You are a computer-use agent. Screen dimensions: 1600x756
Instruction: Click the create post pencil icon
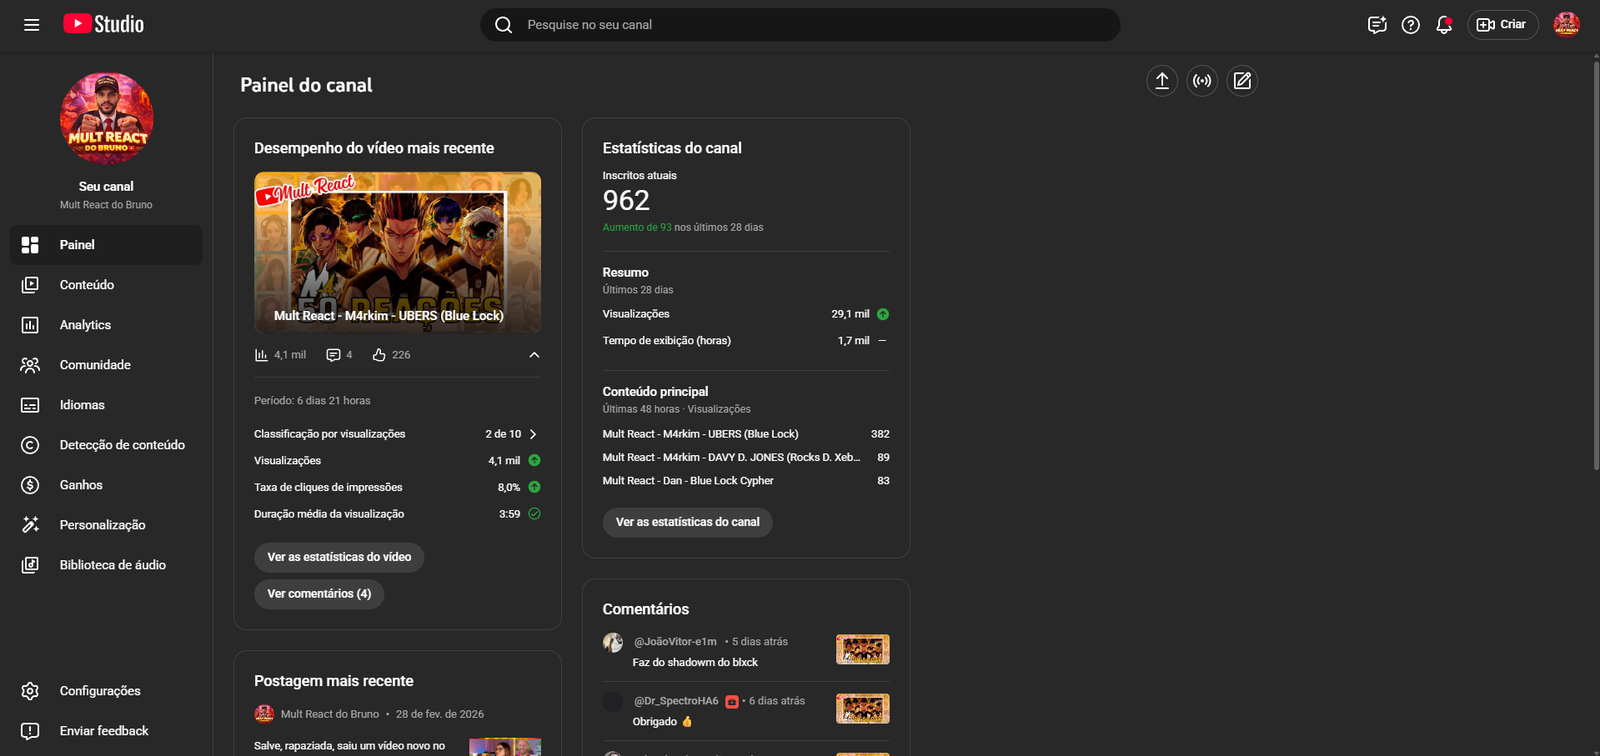pyautogui.click(x=1242, y=81)
